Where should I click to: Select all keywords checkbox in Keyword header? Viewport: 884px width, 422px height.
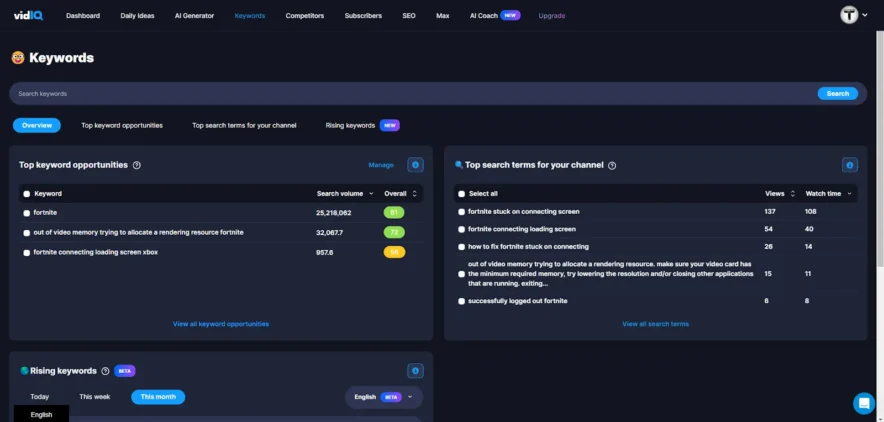pyautogui.click(x=26, y=194)
